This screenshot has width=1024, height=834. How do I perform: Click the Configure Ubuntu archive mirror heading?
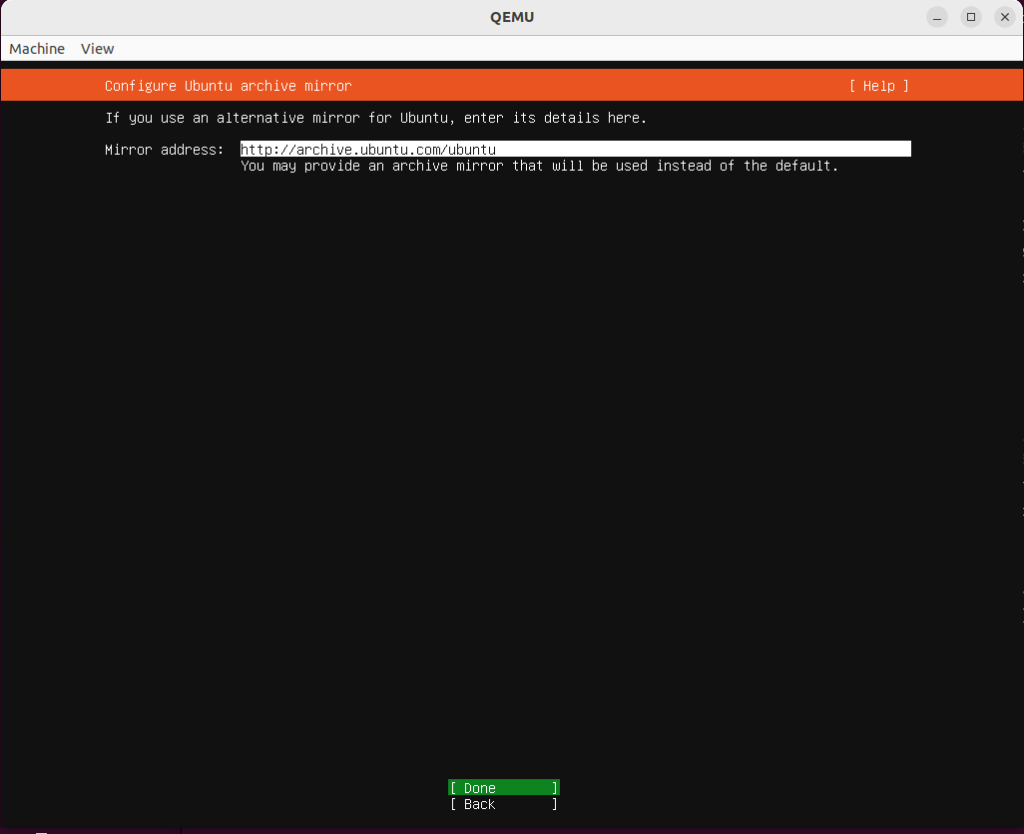click(228, 86)
